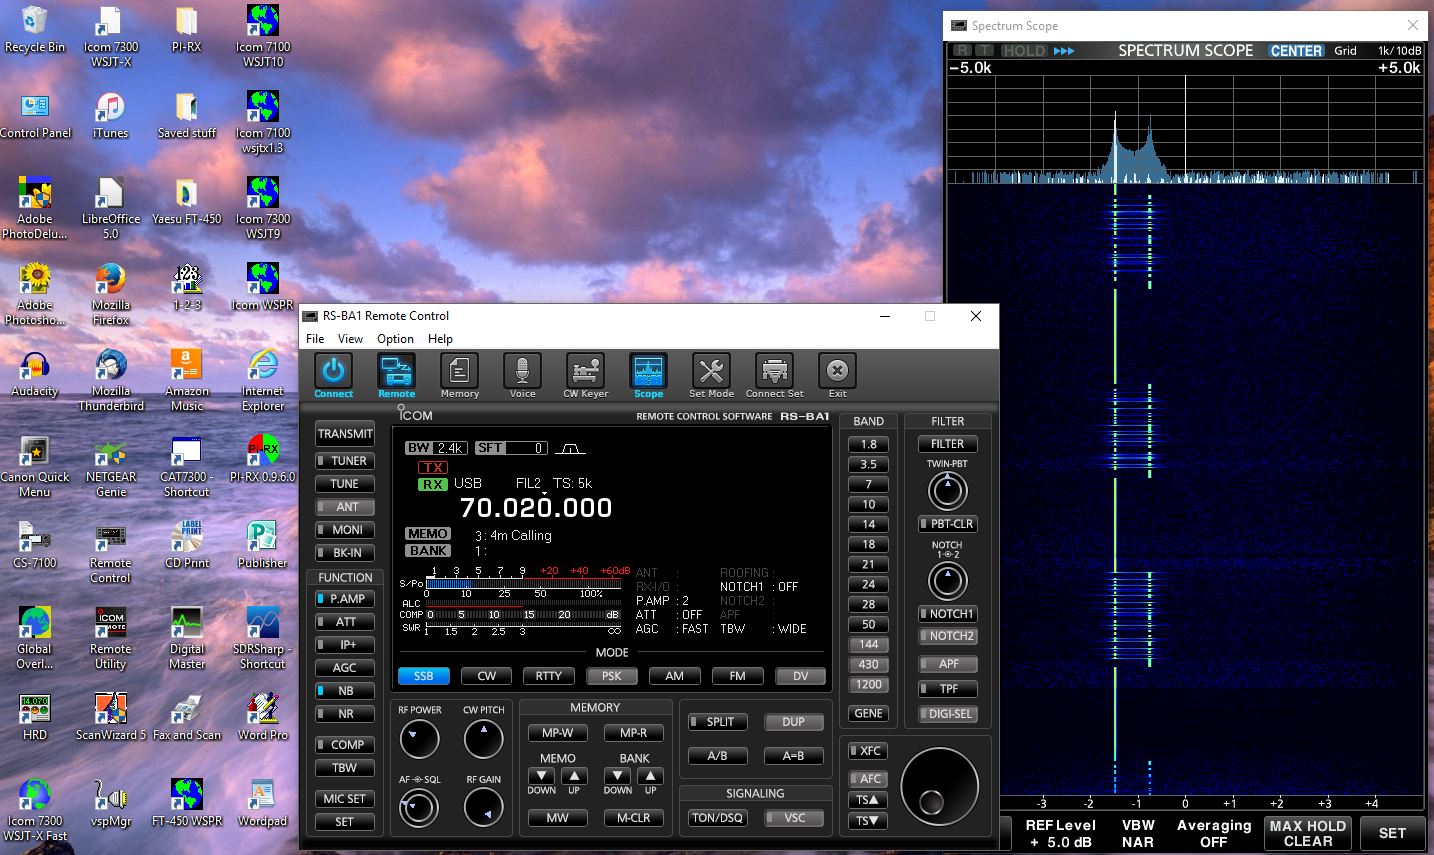Toggle the DIGI-SEL button
The height and width of the screenshot is (855, 1434).
[x=947, y=714]
